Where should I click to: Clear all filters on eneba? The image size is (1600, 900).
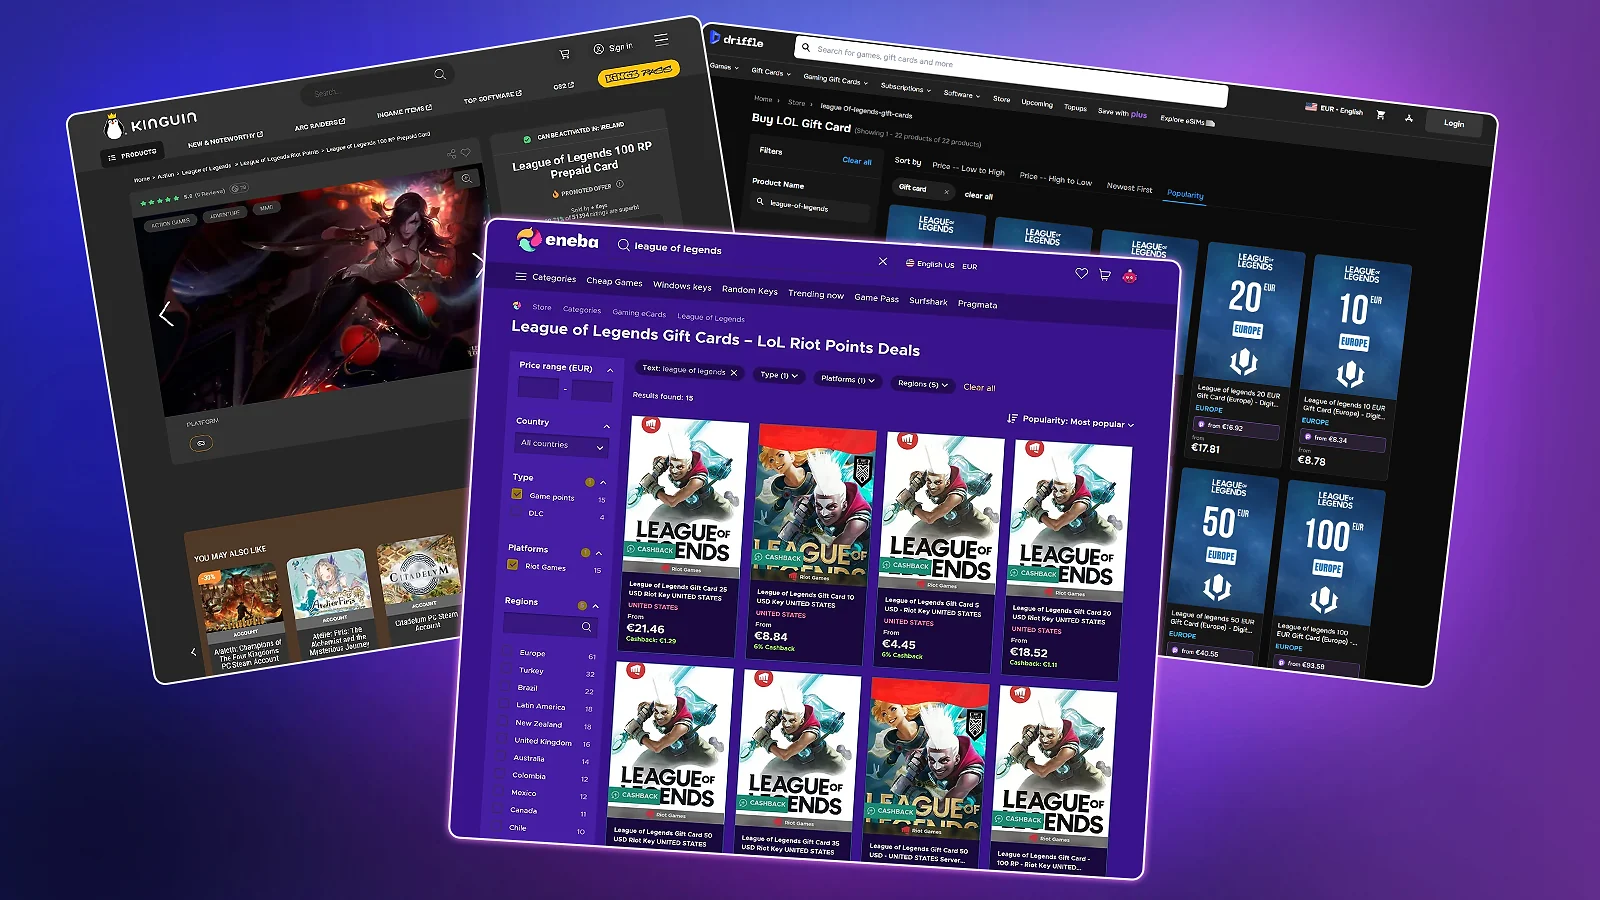tap(978, 388)
